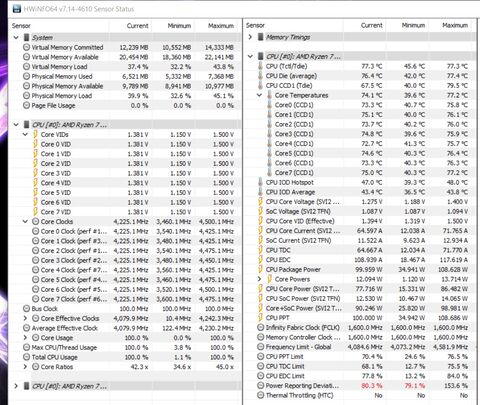Click the Bus Clock sensor icon
This screenshot has width=480, height=405.
[26, 309]
